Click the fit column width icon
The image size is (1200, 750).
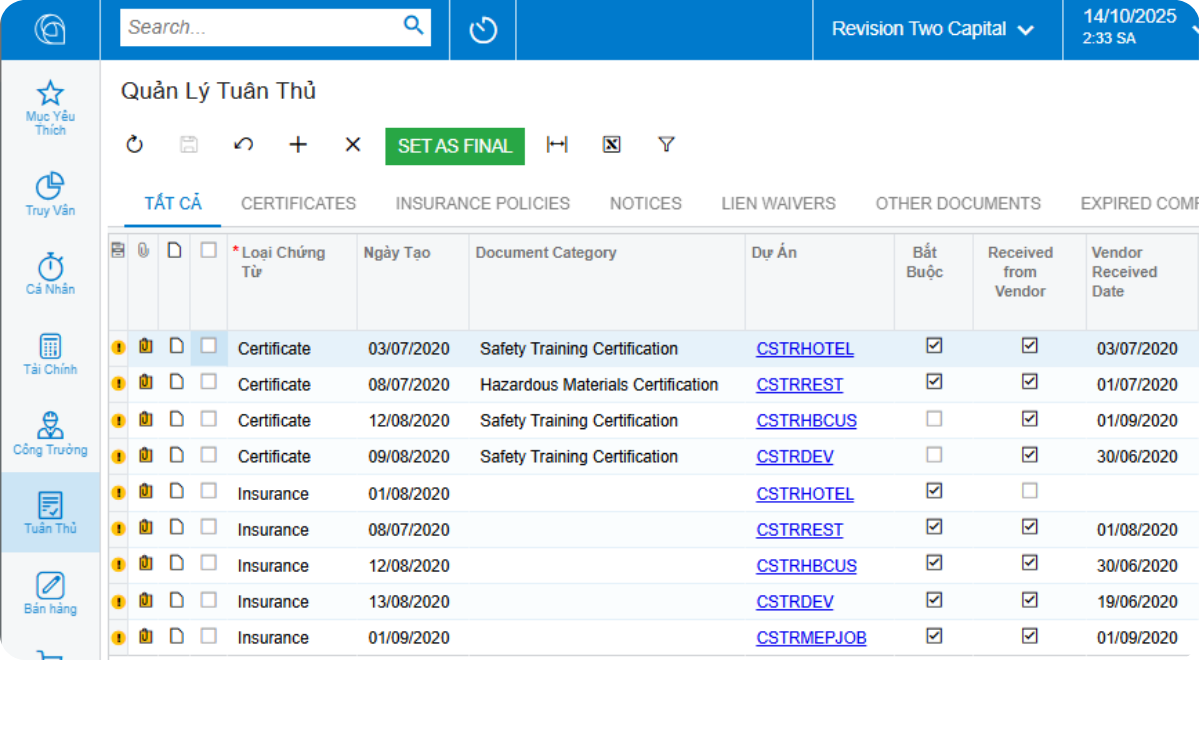click(557, 145)
